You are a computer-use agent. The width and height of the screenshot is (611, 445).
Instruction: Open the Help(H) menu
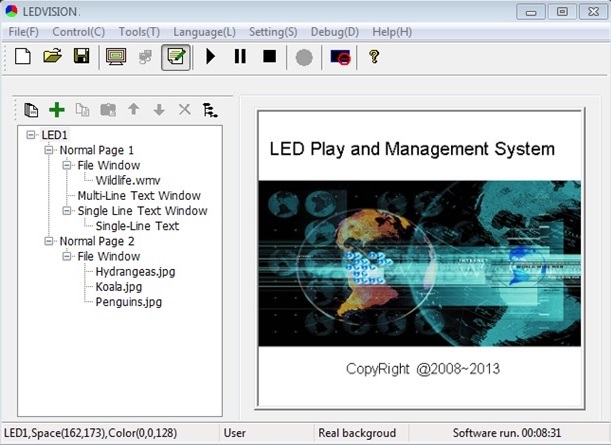pos(392,32)
